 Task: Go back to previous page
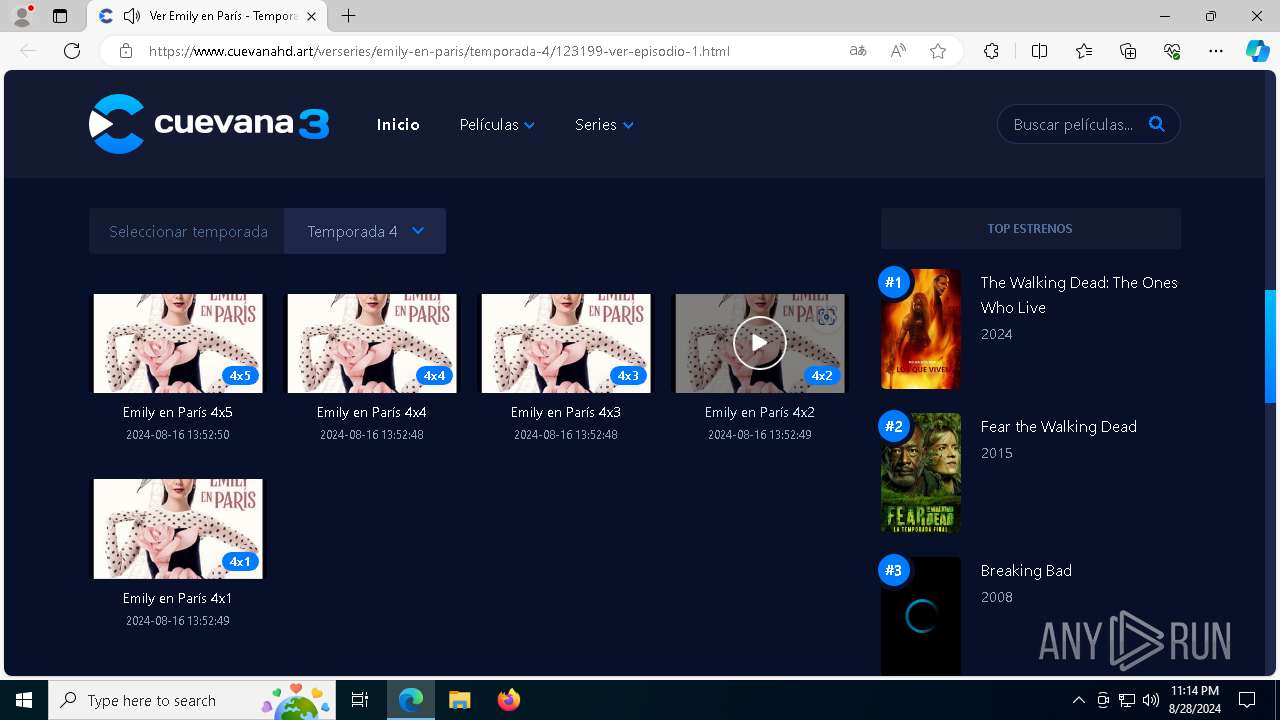pyautogui.click(x=28, y=51)
